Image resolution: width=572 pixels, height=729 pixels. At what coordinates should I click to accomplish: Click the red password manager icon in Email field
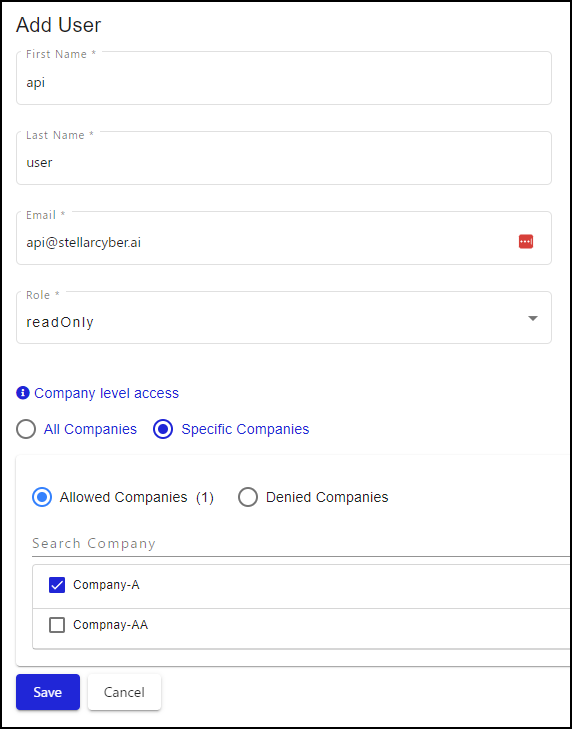click(x=525, y=241)
